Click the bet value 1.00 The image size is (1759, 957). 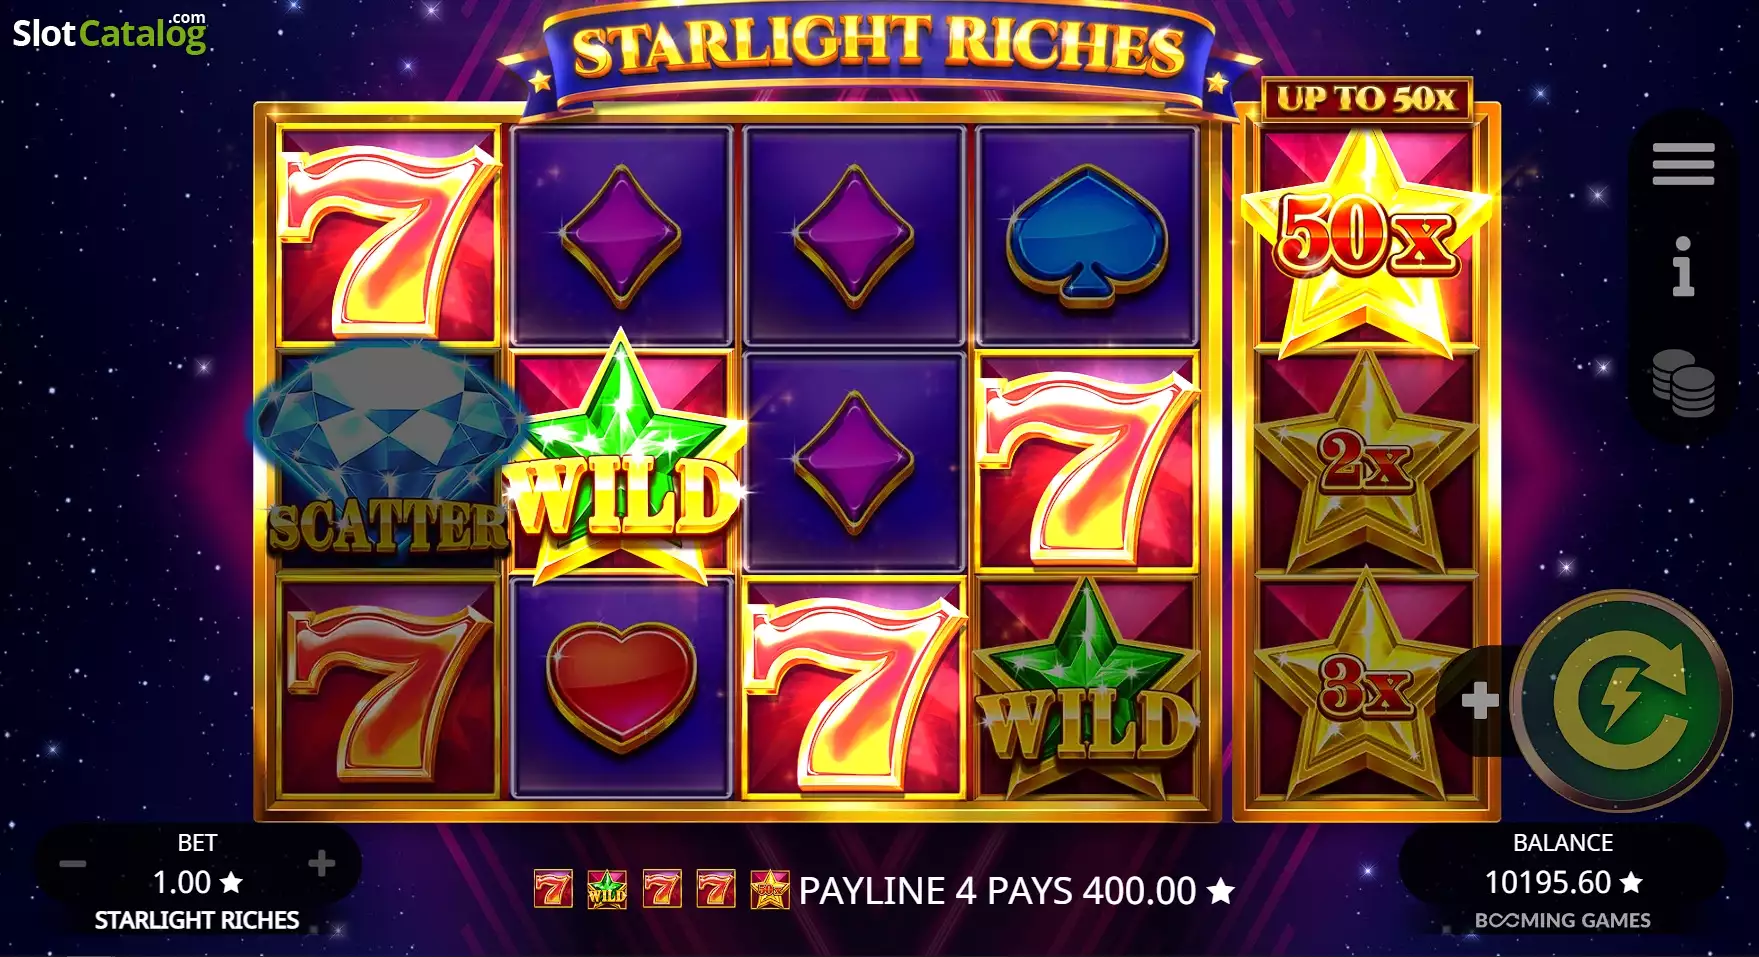coord(197,882)
